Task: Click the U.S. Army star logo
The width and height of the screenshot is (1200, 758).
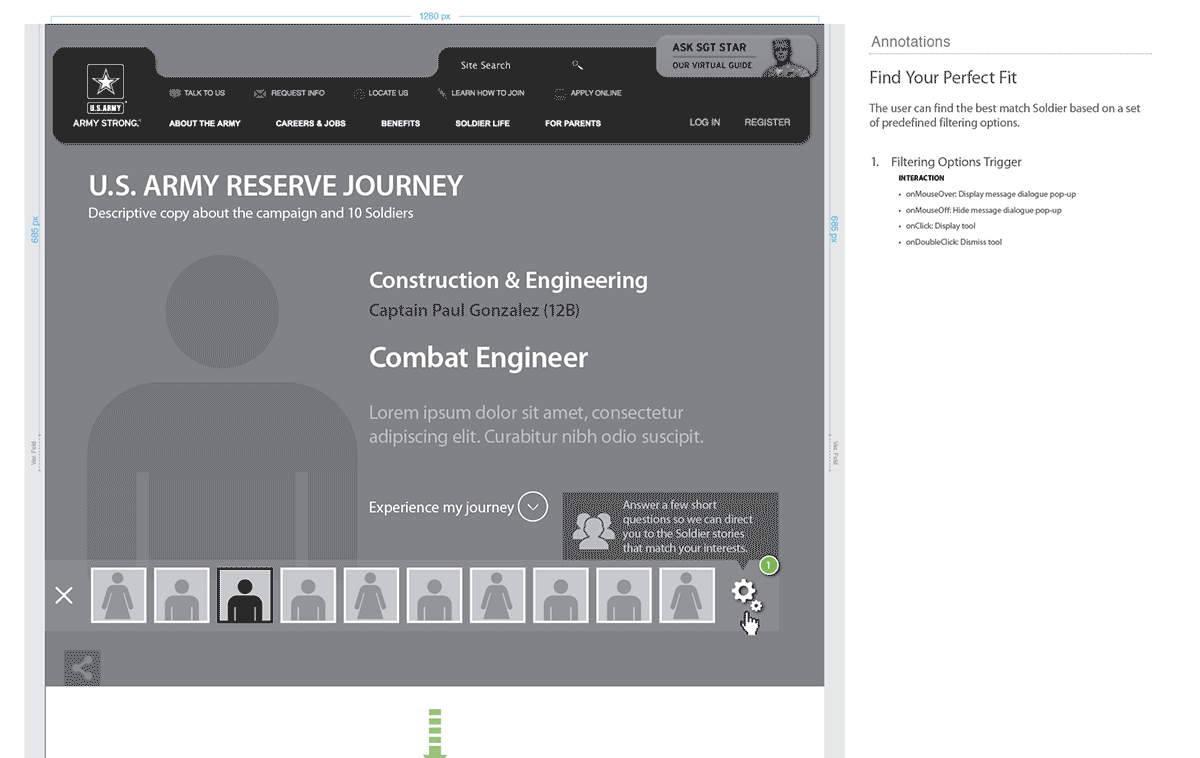Action: 105,86
